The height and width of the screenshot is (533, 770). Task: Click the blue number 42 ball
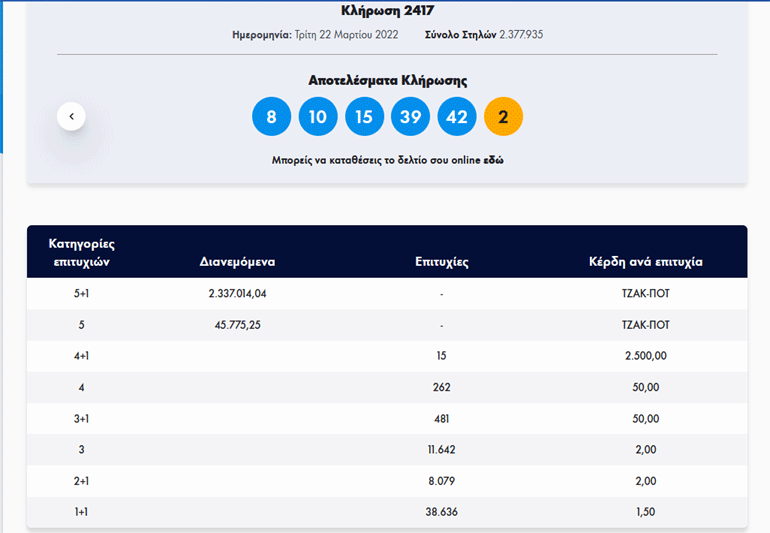pos(457,117)
